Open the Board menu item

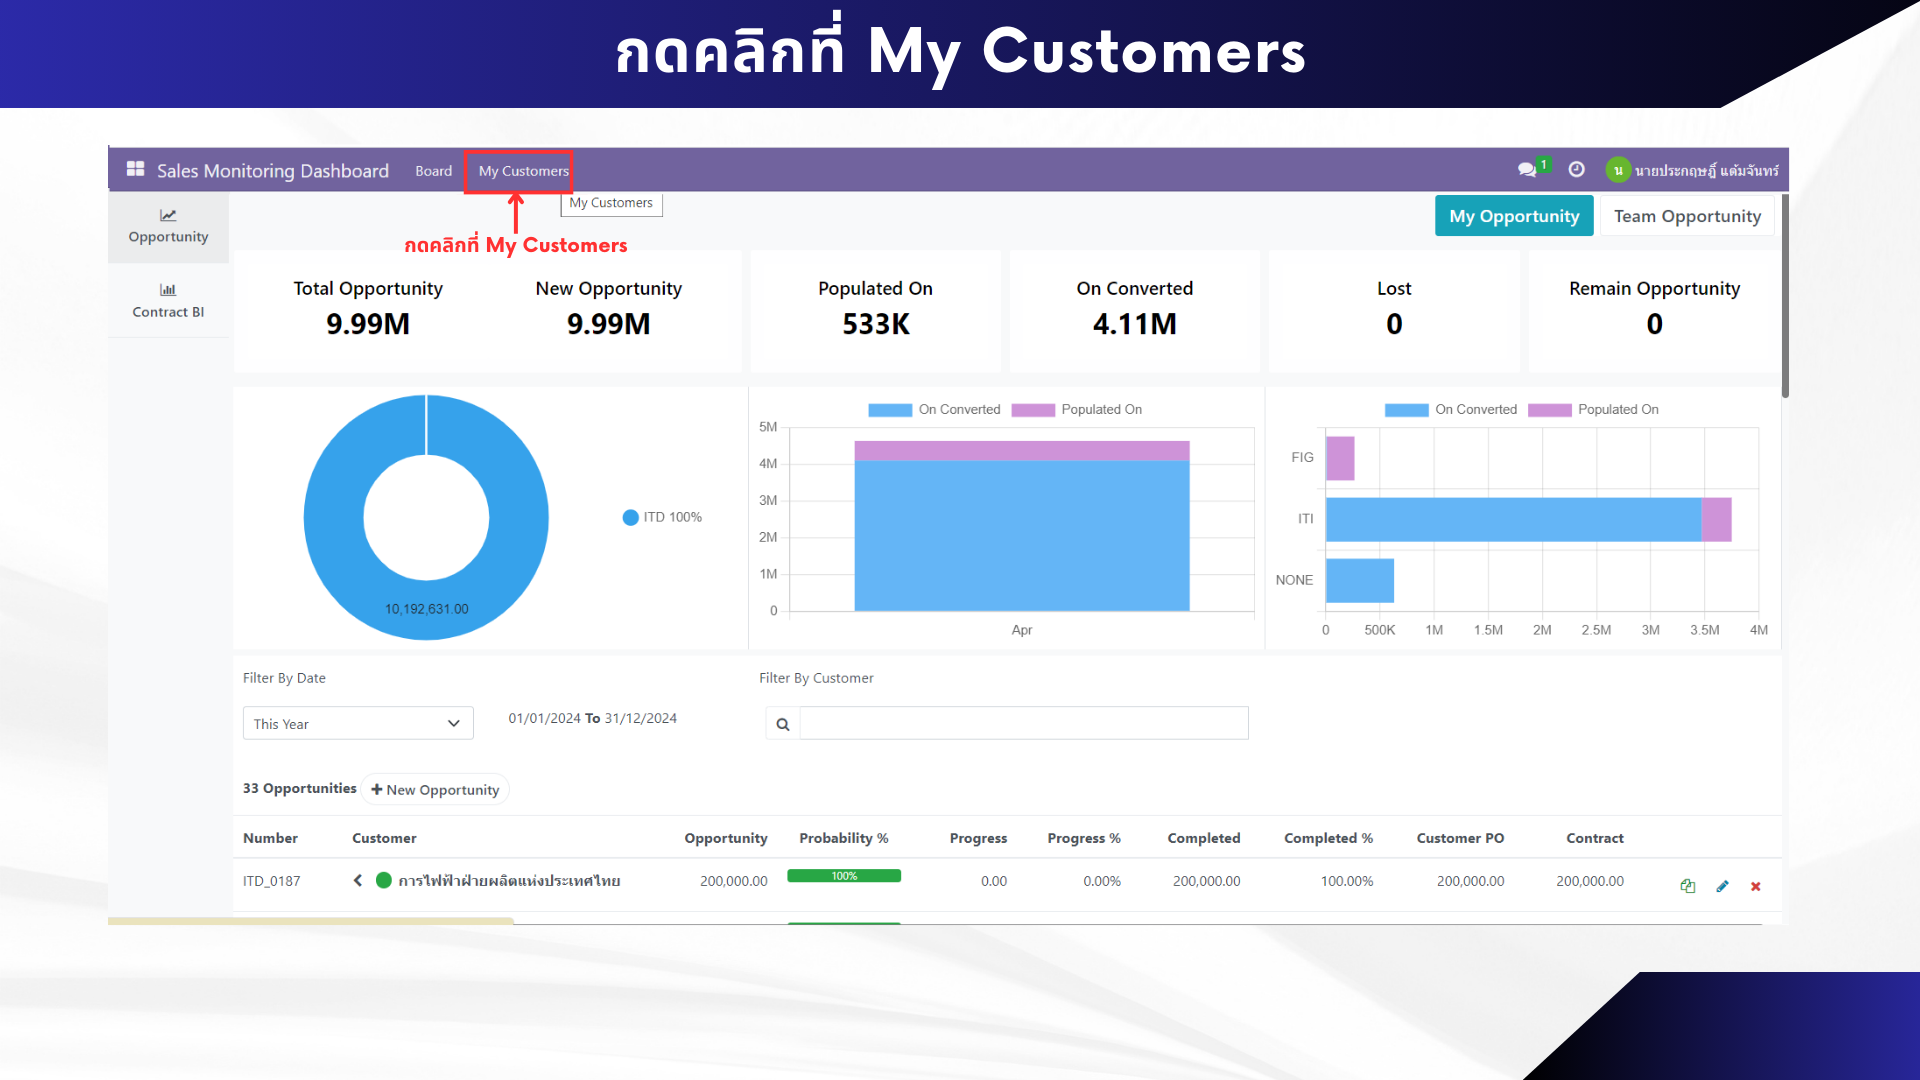433,171
